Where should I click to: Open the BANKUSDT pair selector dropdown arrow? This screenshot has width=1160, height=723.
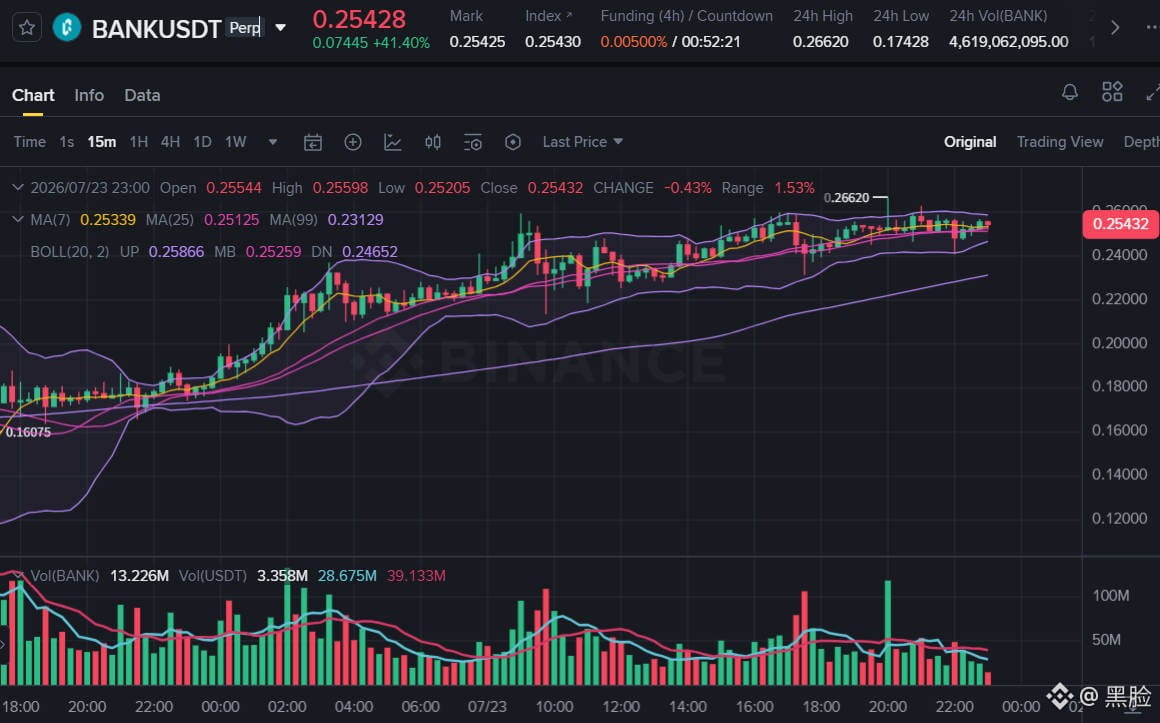[280, 28]
